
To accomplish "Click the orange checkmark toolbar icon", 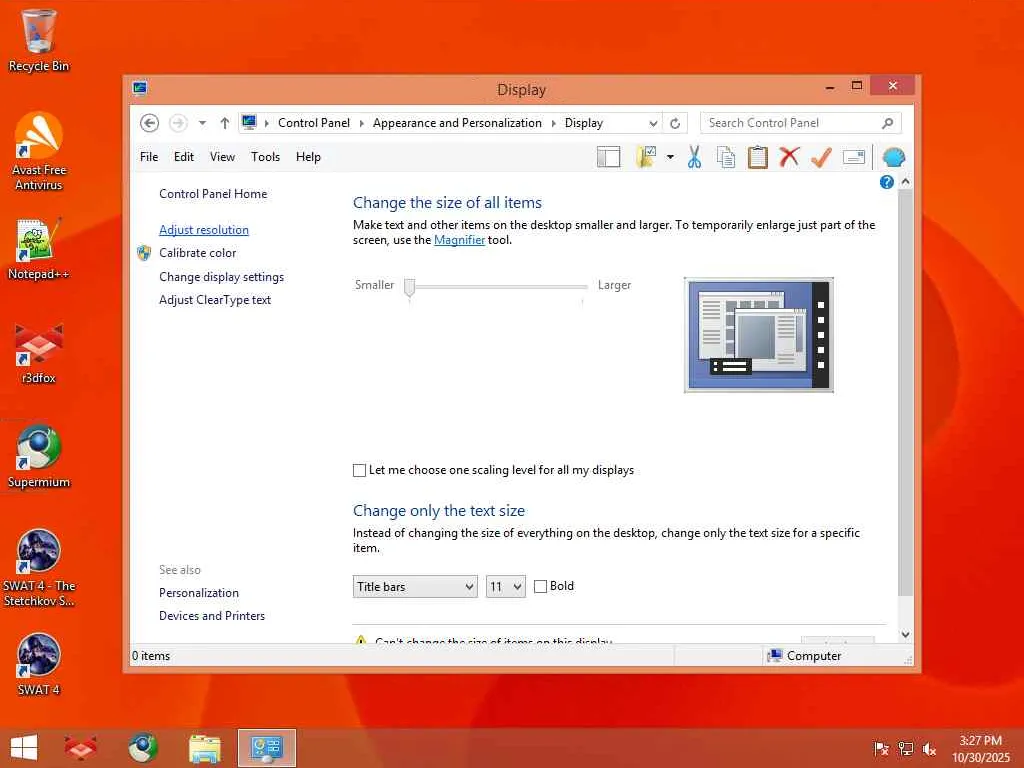I will pos(821,157).
